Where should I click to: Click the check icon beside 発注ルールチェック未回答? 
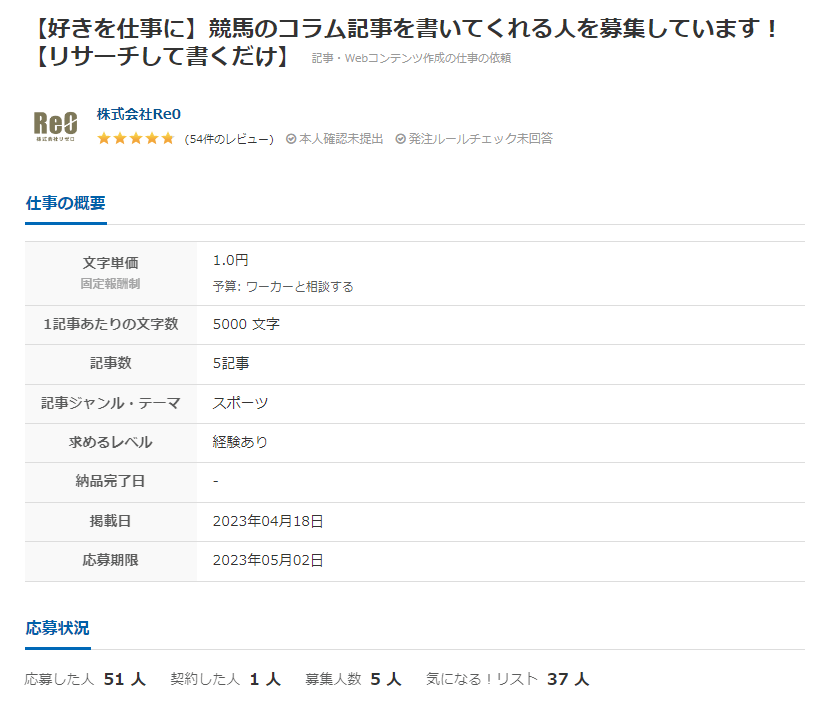pyautogui.click(x=400, y=139)
